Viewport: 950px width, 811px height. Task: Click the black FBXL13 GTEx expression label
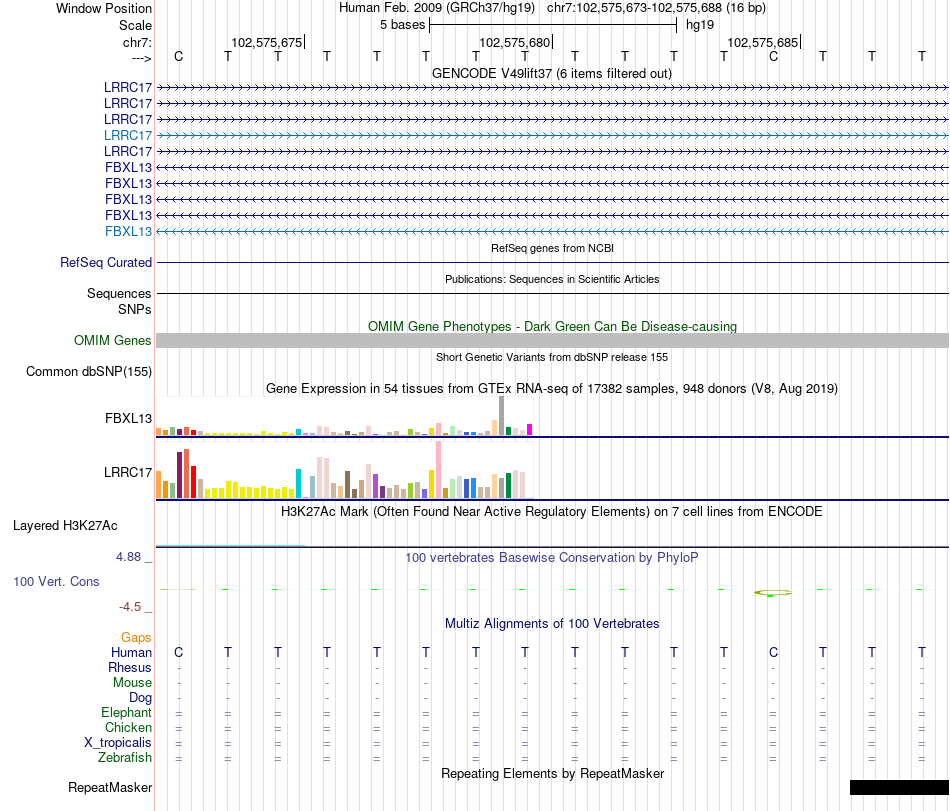128,419
